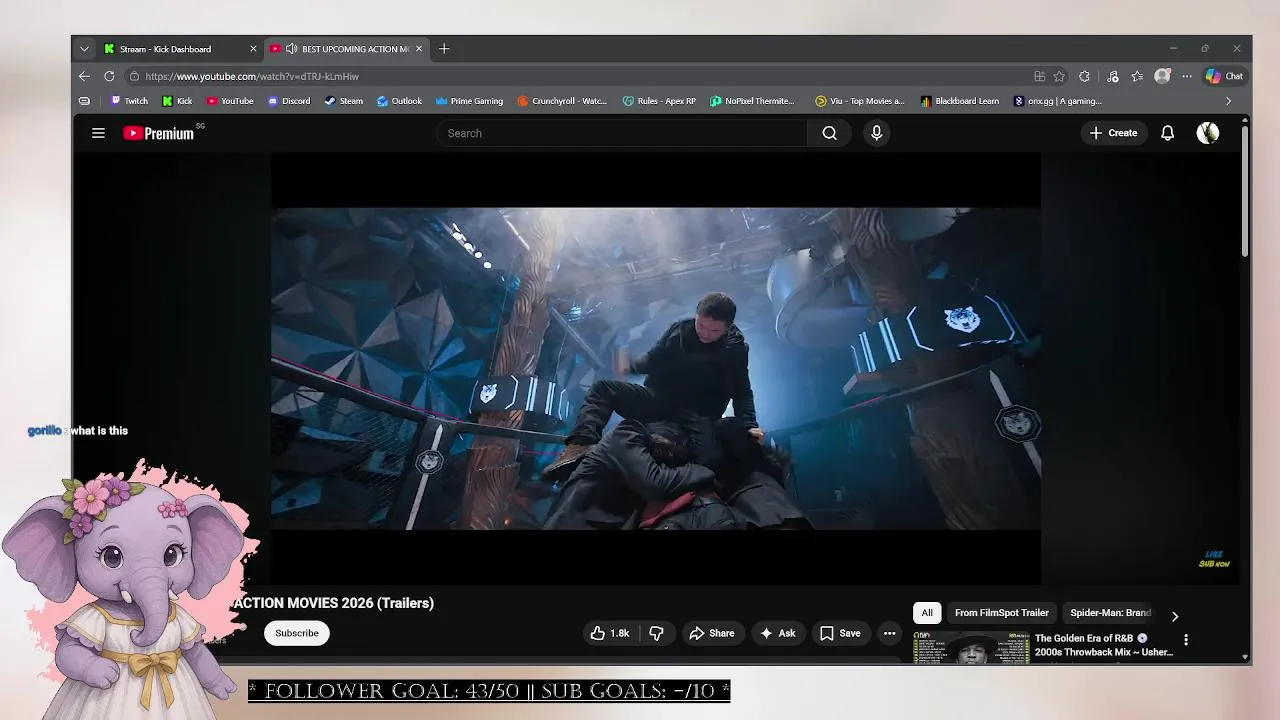The width and height of the screenshot is (1280, 720).
Task: Open more actions ellipsis under video
Action: [889, 633]
